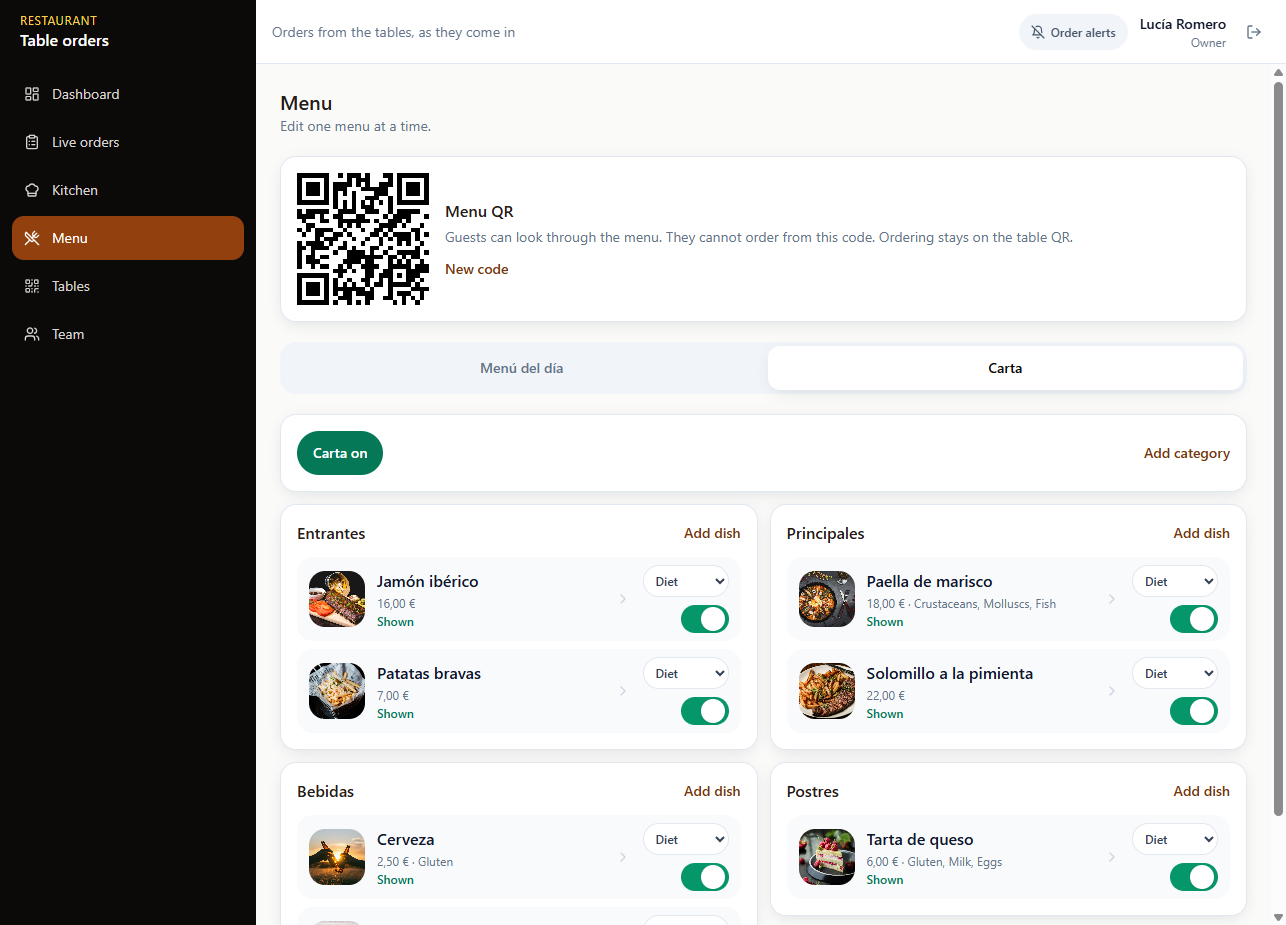
Task: Click the muted bell icon in Order alerts
Action: [x=1038, y=32]
